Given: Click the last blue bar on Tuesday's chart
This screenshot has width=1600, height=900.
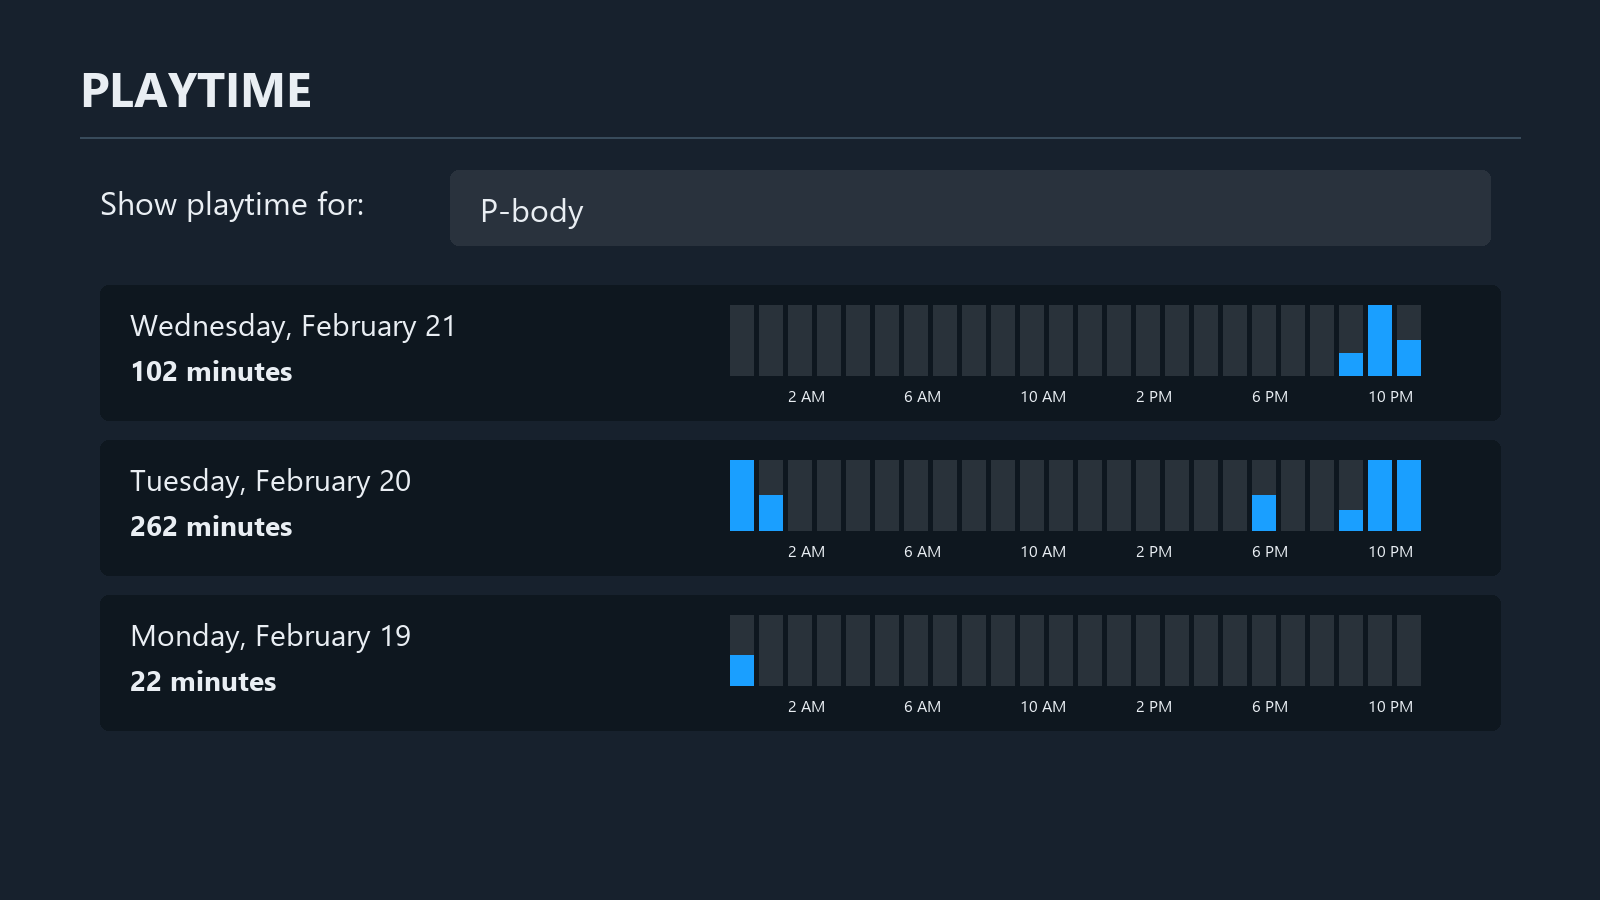Looking at the screenshot, I should (1409, 496).
